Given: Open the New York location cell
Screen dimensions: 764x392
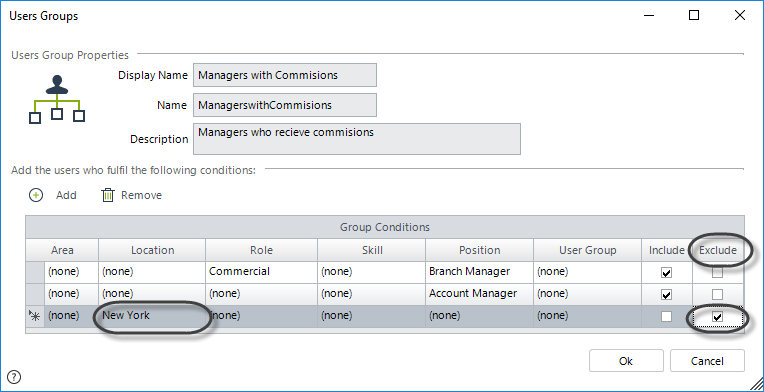Looking at the screenshot, I should (152, 316).
